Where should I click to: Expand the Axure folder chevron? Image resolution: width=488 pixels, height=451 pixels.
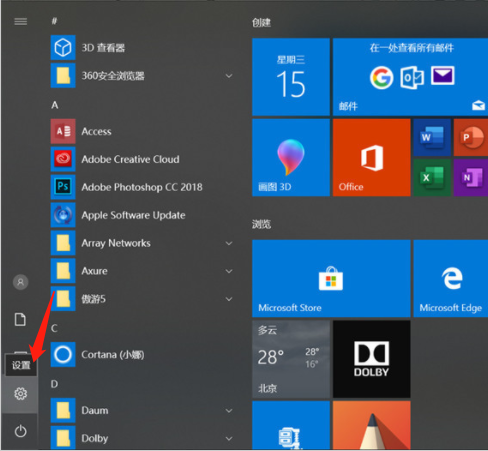pyautogui.click(x=229, y=271)
